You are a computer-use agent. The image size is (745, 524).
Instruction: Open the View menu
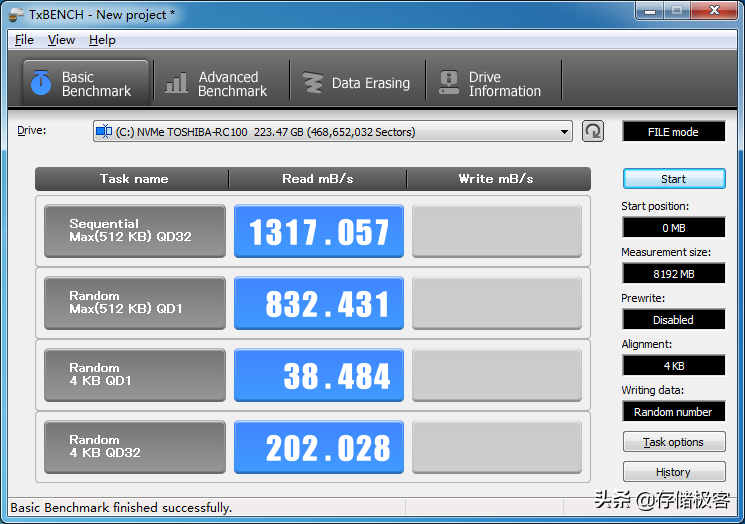(x=61, y=40)
